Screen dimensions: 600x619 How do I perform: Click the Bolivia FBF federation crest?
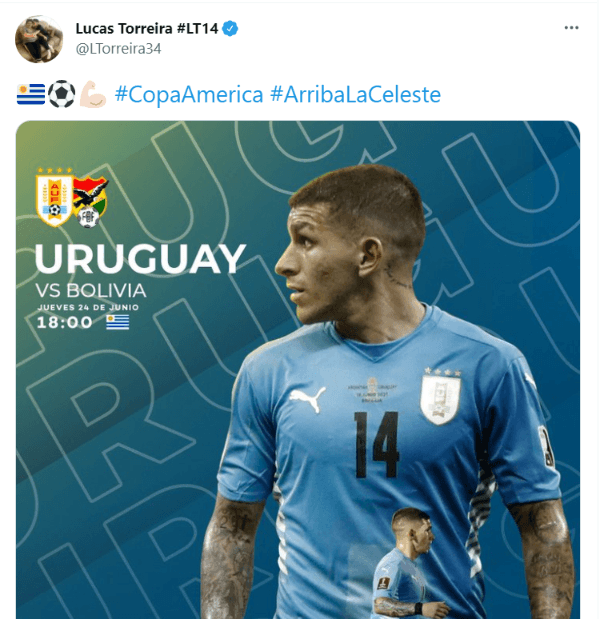[x=90, y=202]
